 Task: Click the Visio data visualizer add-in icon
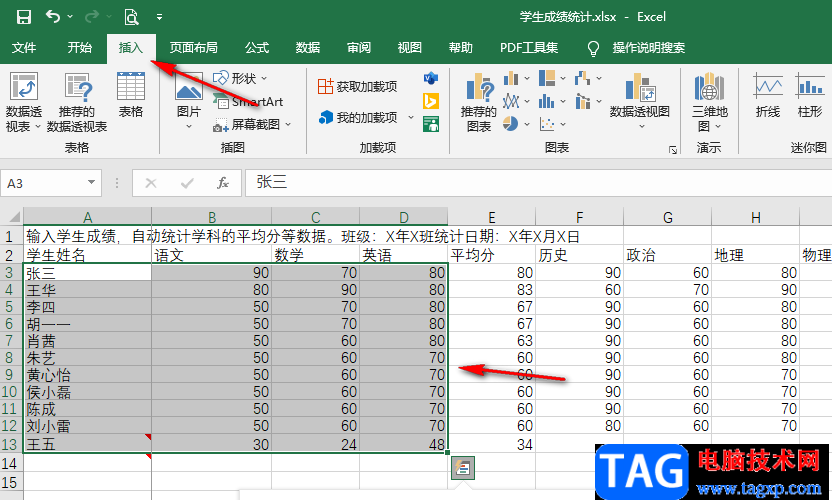coord(431,79)
